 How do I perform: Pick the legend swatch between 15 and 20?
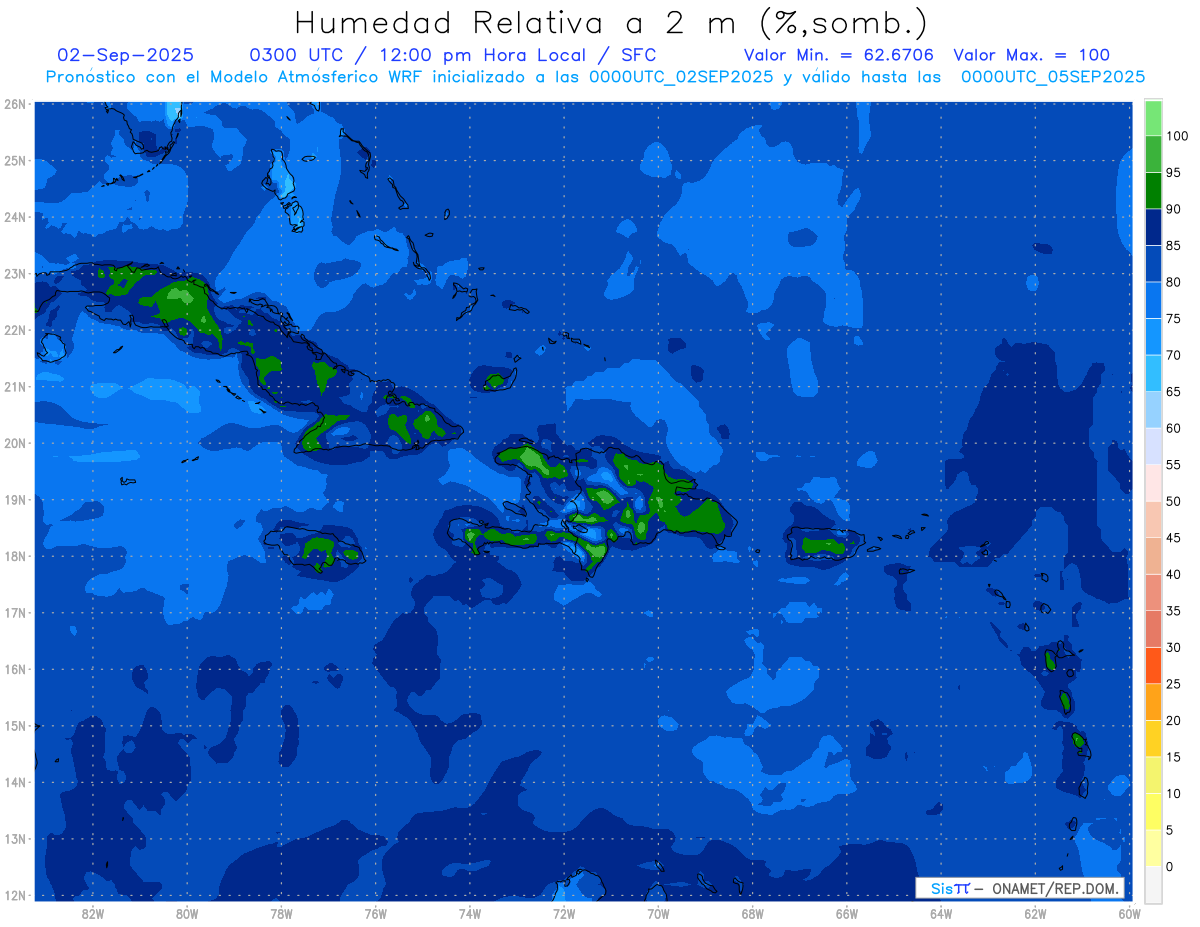click(x=1153, y=738)
